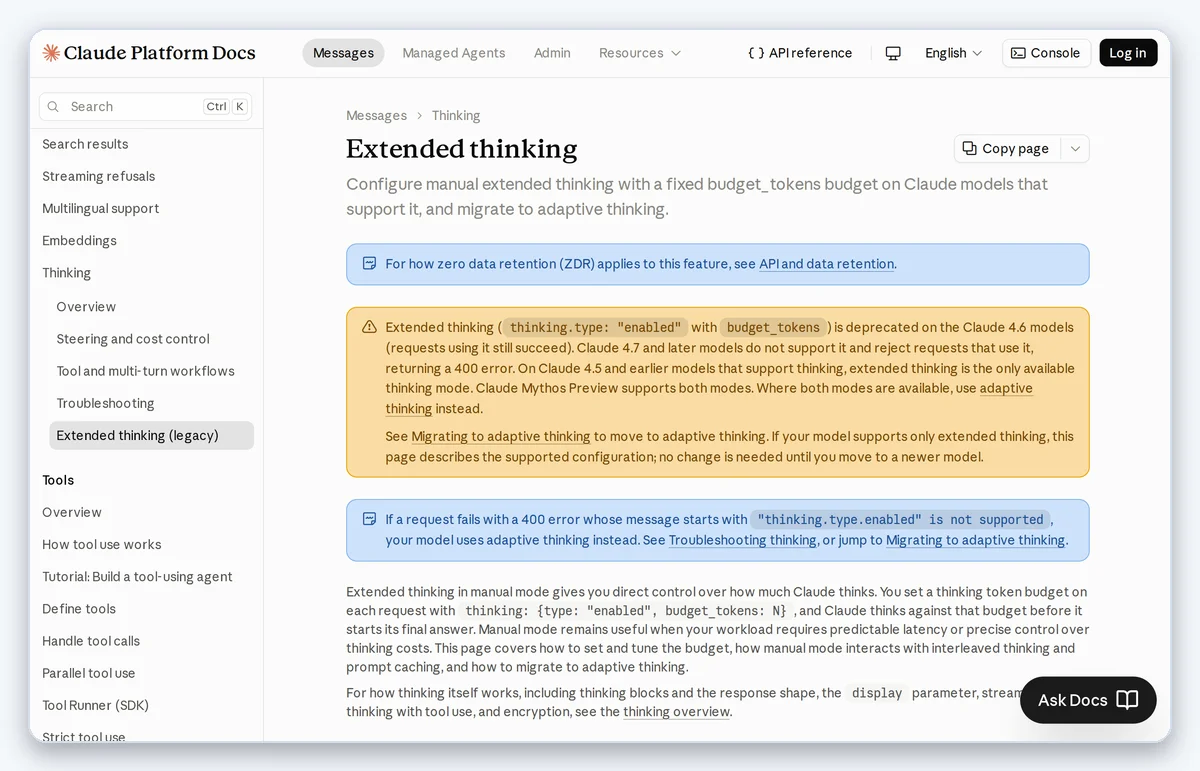
Task: Open Migrating to adaptive thinking in blue note
Action: pyautogui.click(x=975, y=540)
